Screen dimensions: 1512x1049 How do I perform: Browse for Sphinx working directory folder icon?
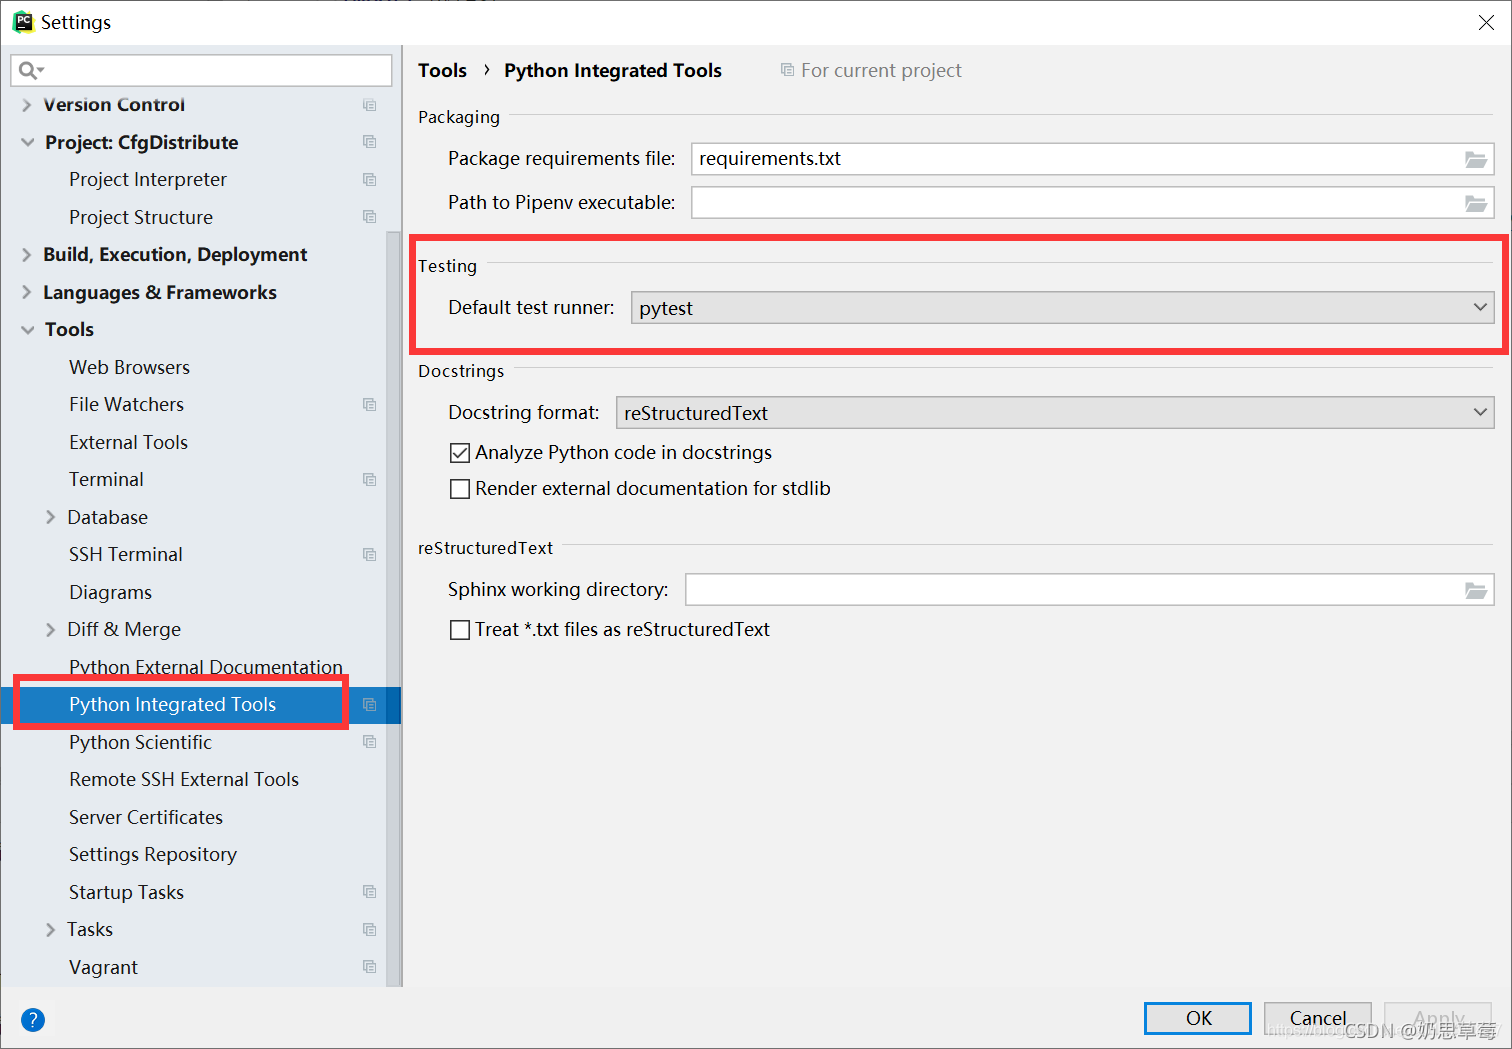tap(1476, 590)
